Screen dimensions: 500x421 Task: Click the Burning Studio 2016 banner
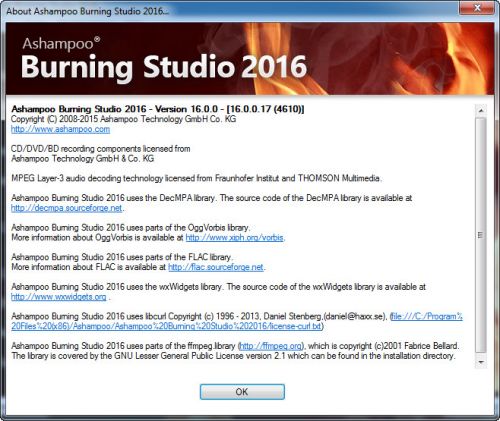coord(250,59)
